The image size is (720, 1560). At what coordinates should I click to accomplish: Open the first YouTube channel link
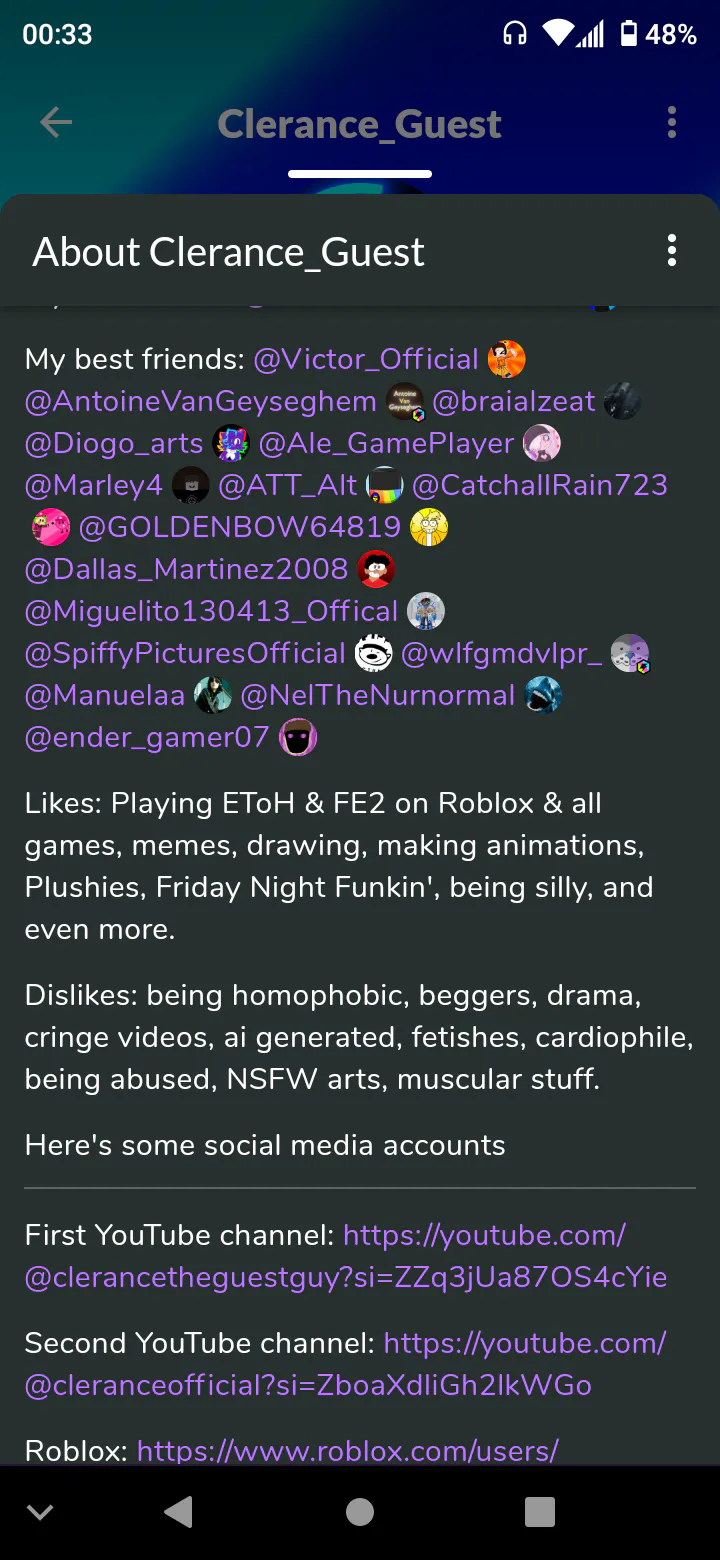tap(346, 1256)
